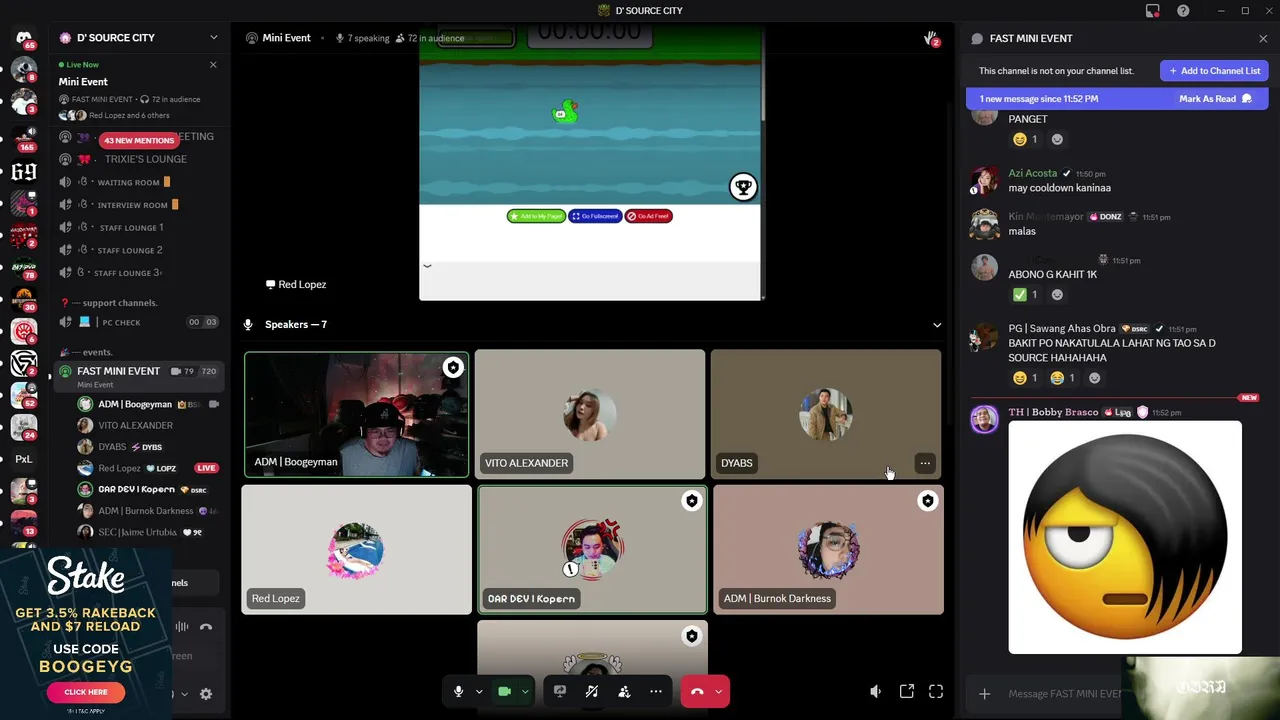Click Add to My Pages in stream
The image size is (1280, 720).
click(x=536, y=216)
